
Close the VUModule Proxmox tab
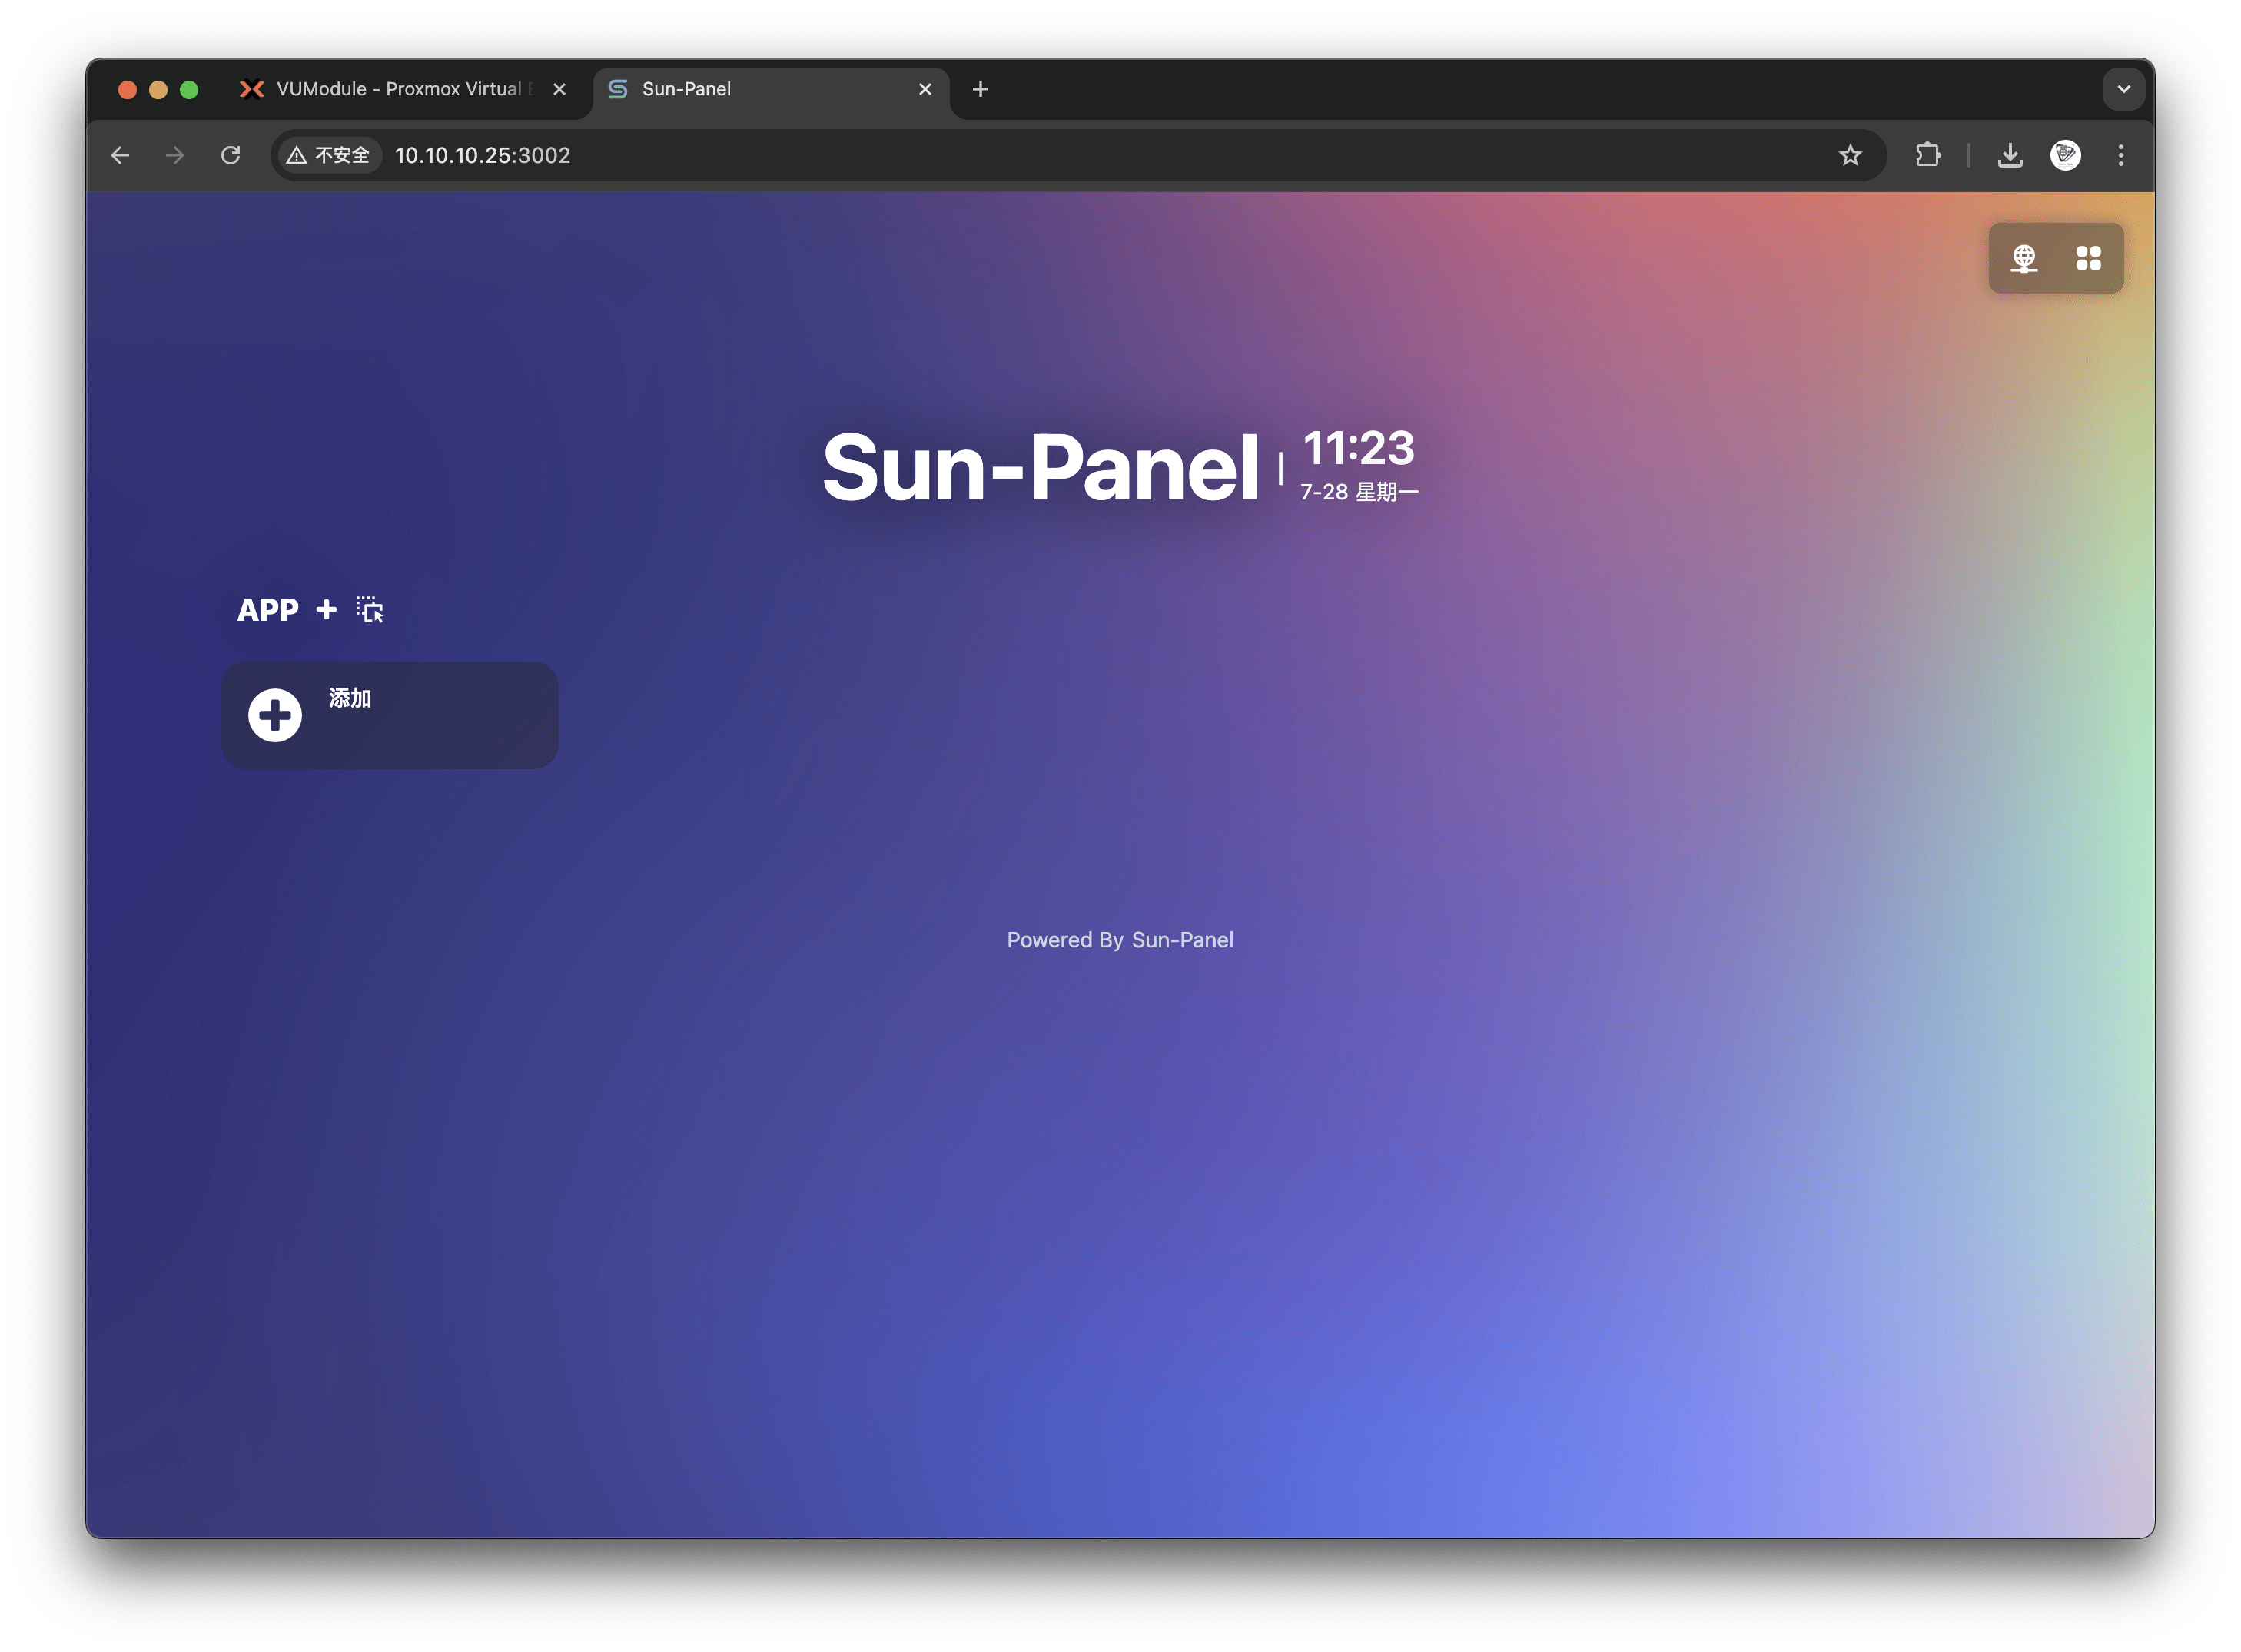[559, 89]
